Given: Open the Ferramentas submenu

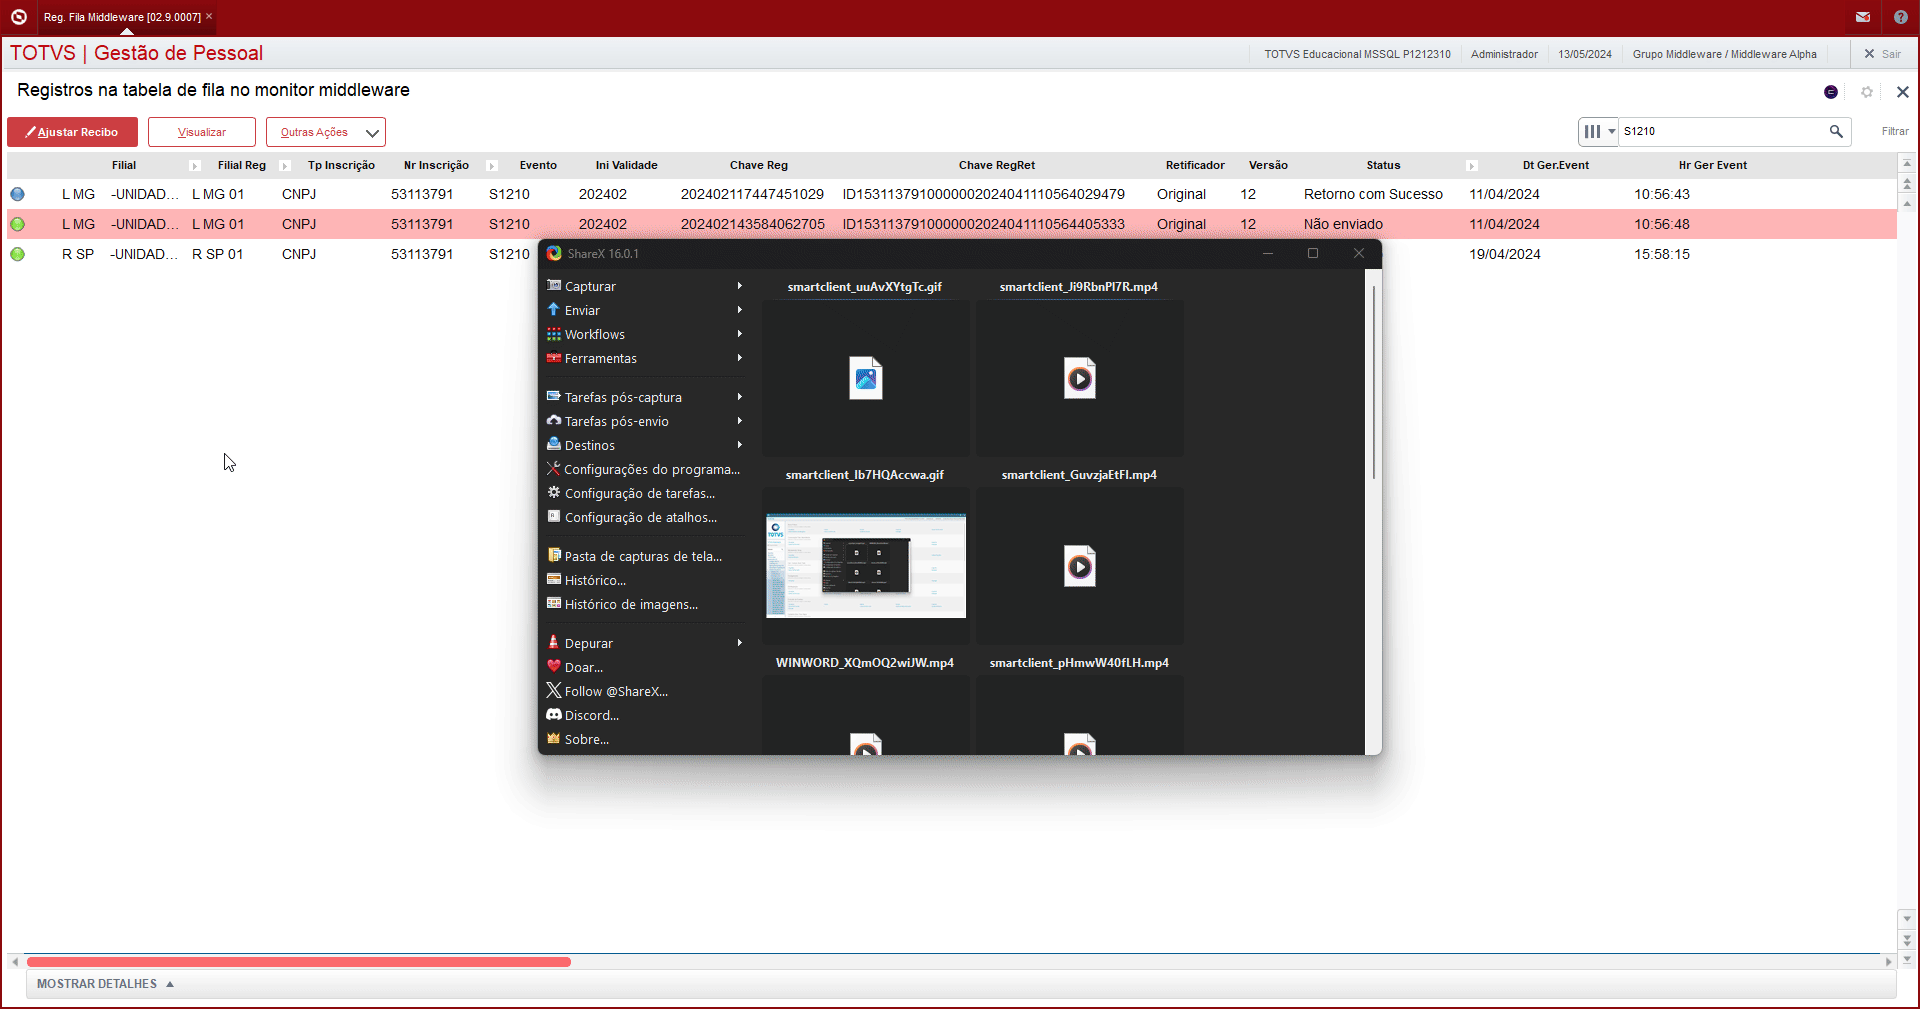Looking at the screenshot, I should (x=645, y=358).
